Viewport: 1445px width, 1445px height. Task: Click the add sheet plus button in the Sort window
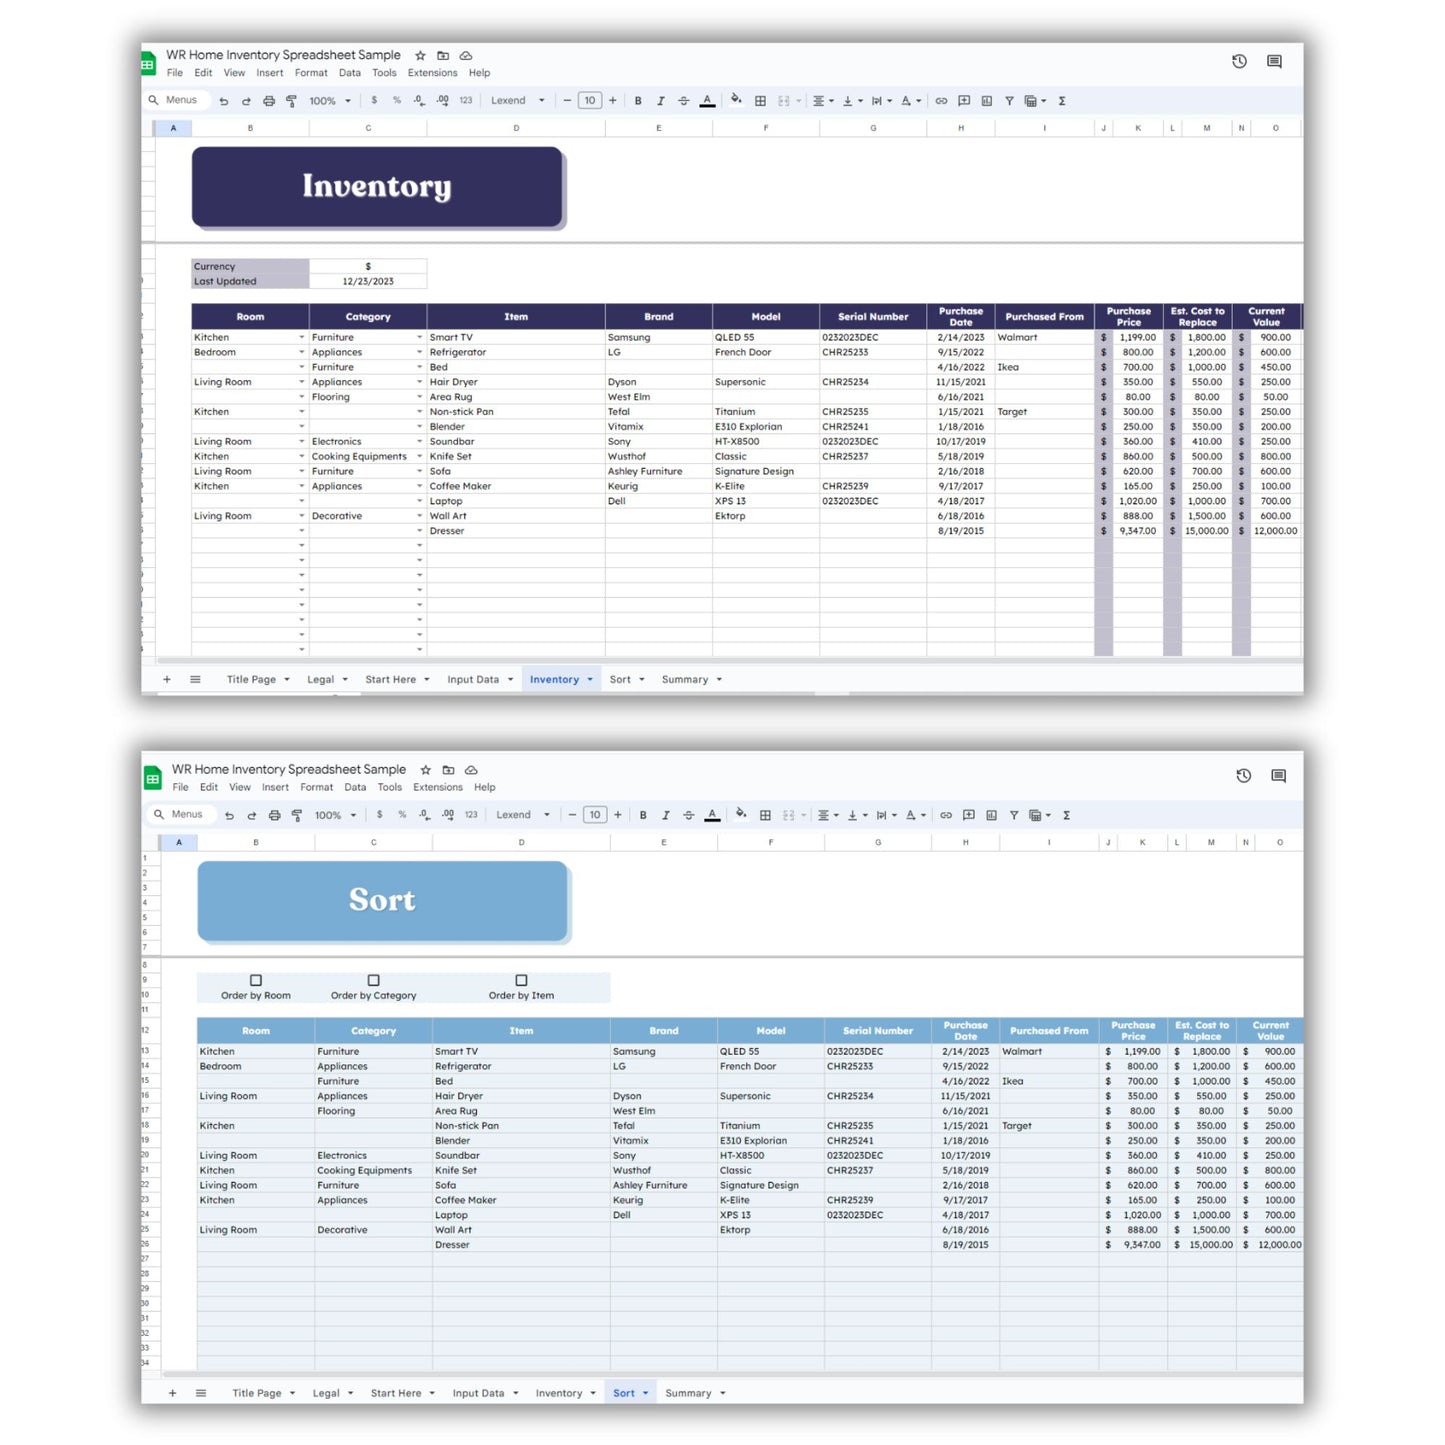[x=172, y=1393]
